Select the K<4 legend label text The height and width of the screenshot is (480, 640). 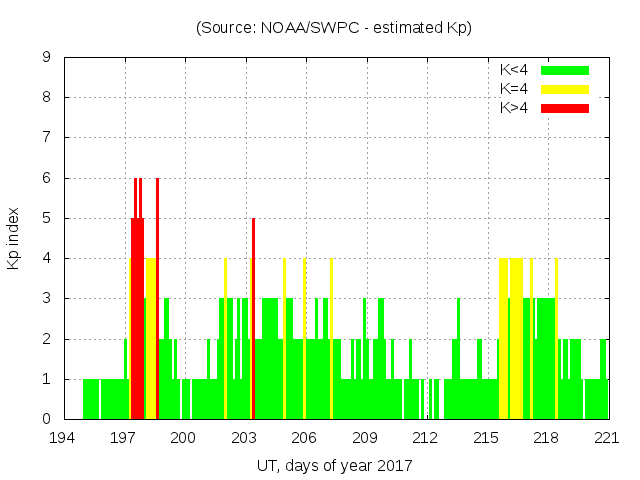click(x=515, y=70)
